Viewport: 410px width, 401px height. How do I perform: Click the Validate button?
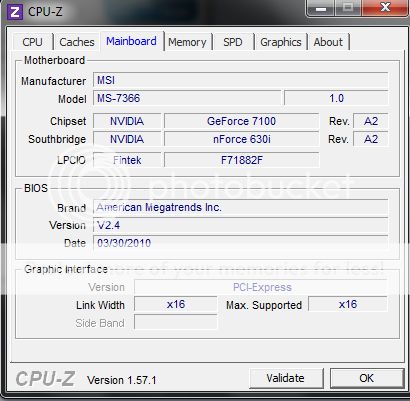(x=286, y=378)
